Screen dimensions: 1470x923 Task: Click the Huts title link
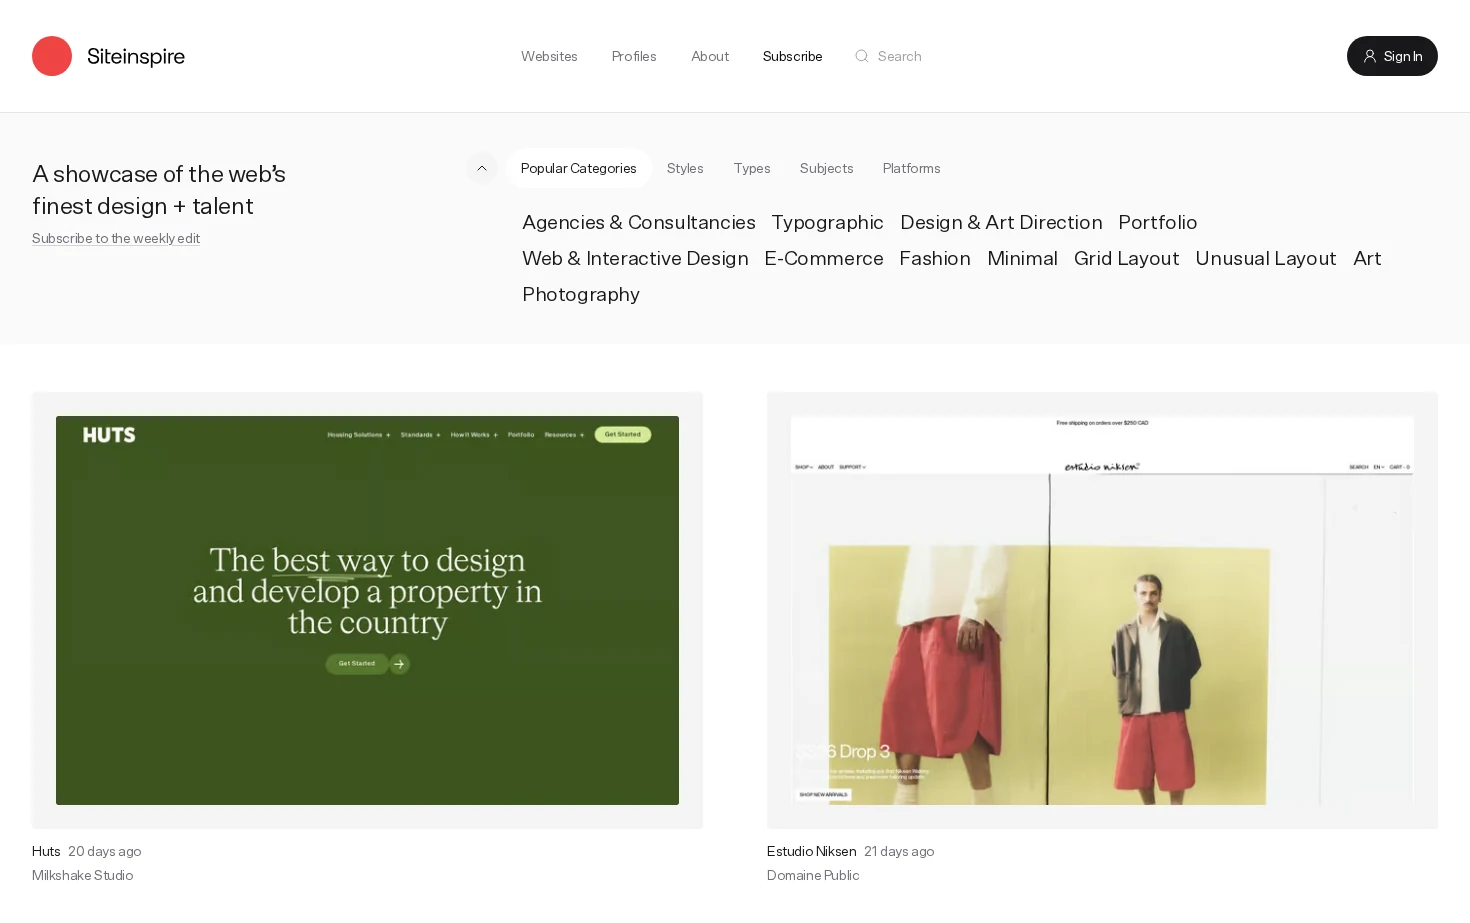(x=46, y=851)
